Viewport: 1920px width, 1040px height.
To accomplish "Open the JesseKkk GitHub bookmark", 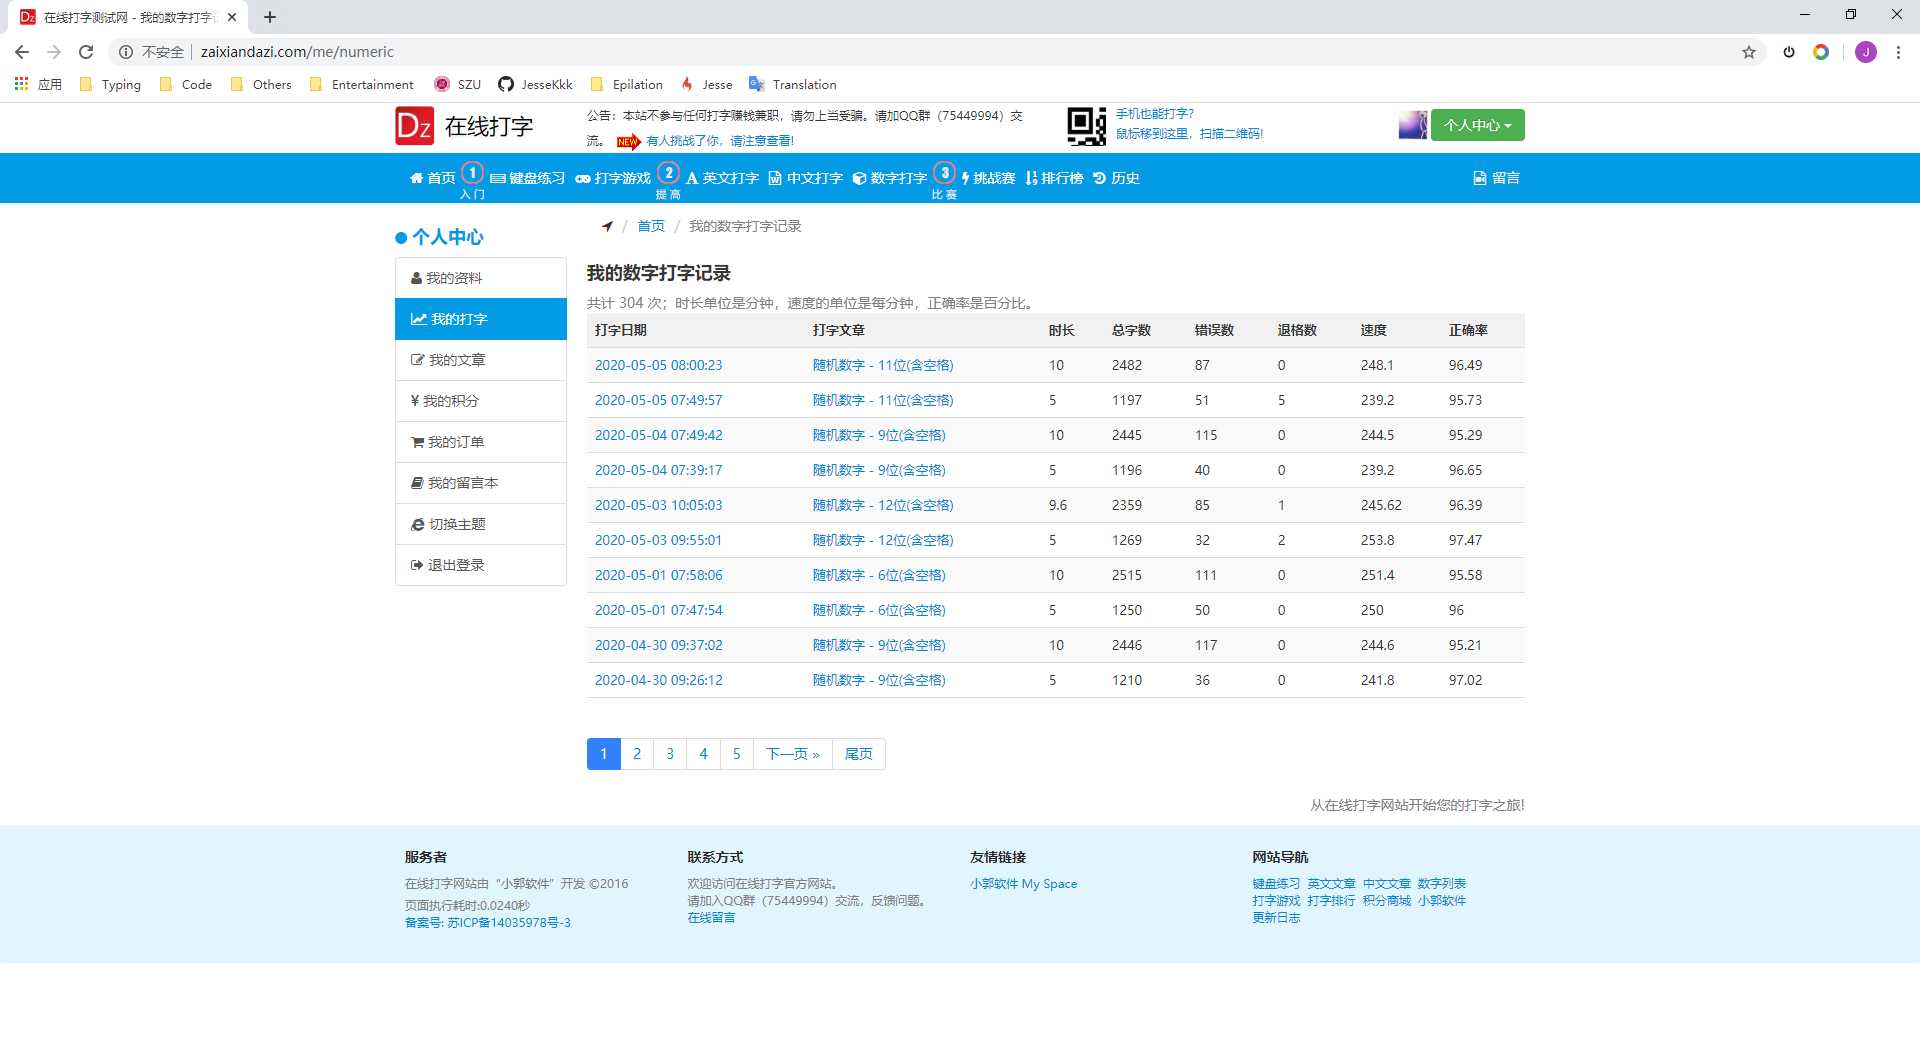I will [535, 84].
